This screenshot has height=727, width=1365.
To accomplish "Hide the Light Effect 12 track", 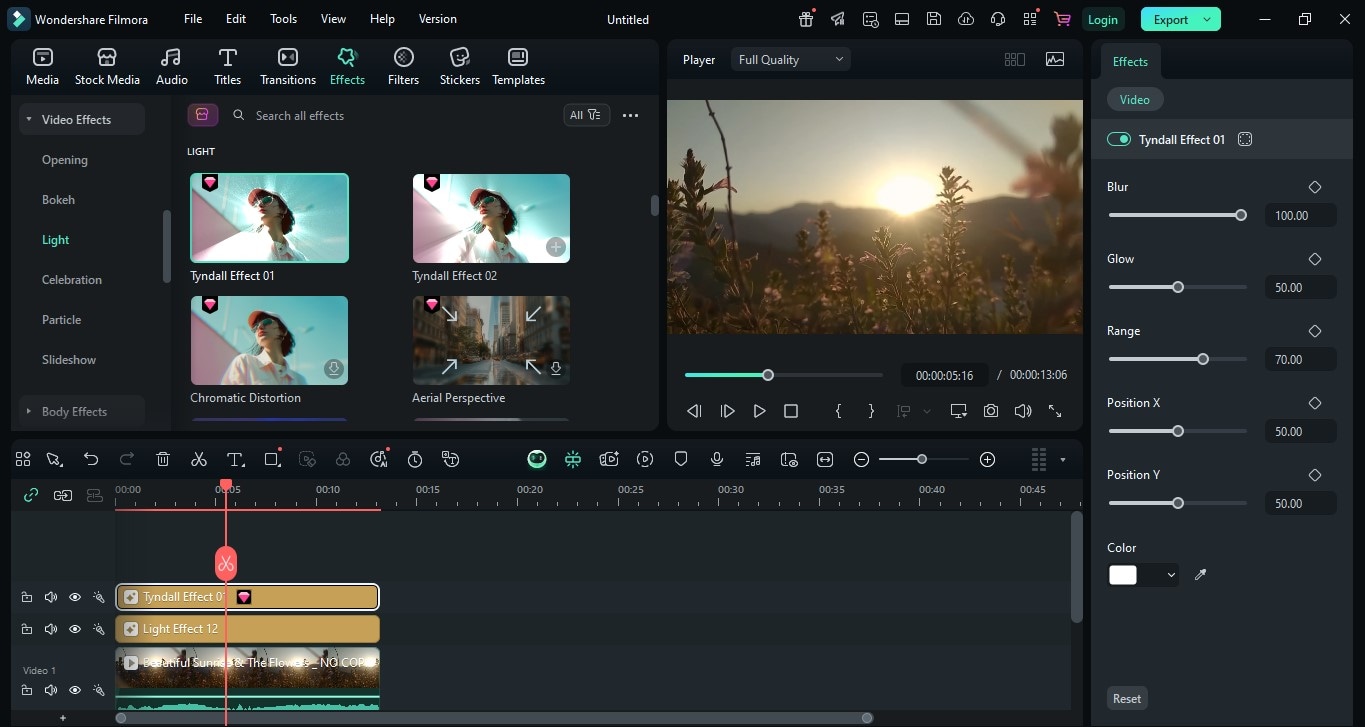I will (75, 629).
